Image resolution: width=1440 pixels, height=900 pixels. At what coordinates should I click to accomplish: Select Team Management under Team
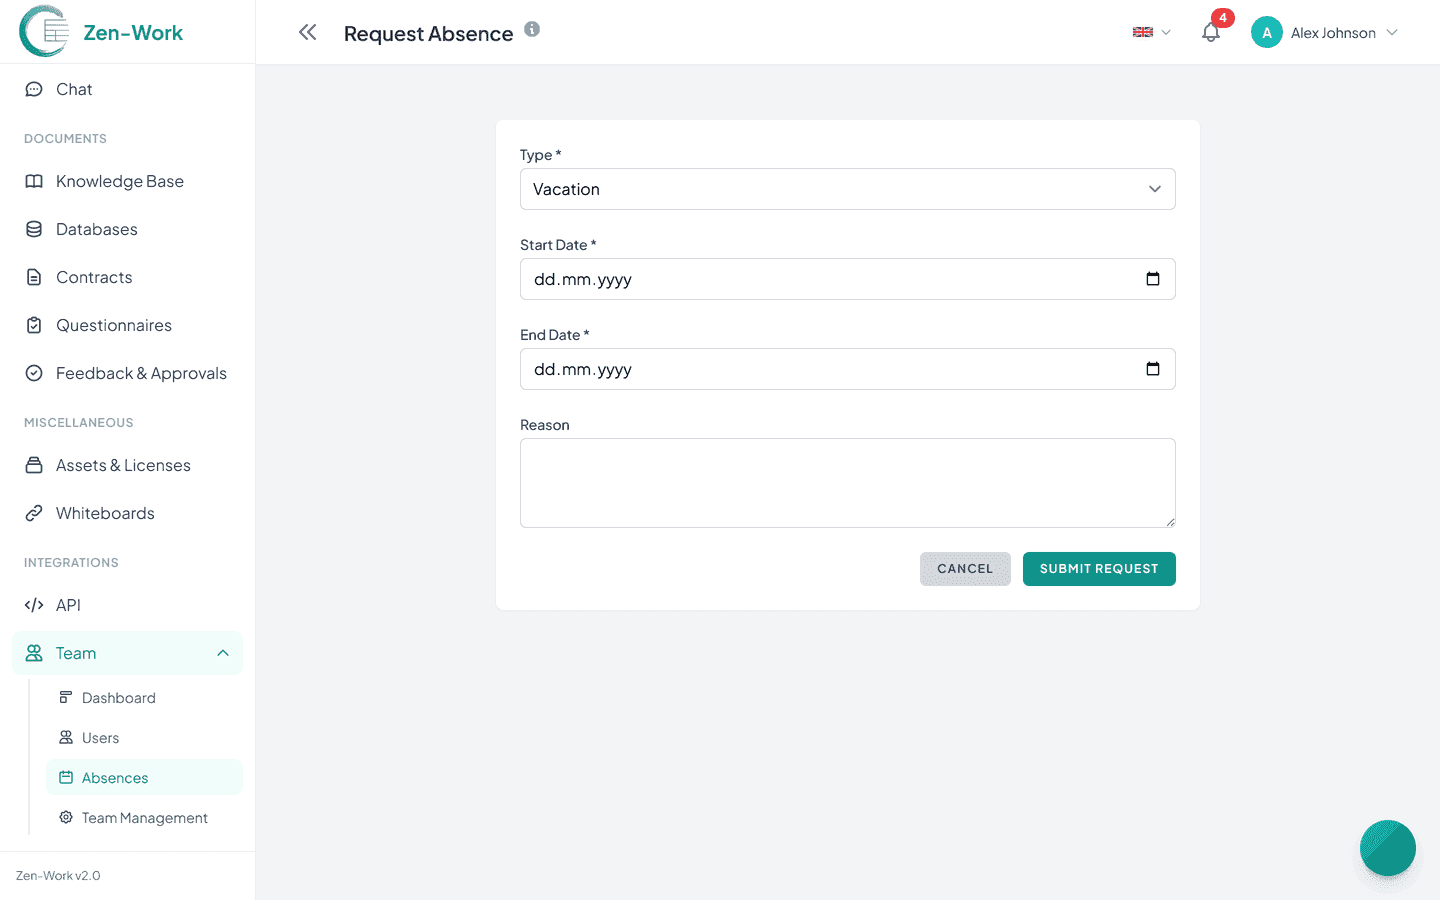pyautogui.click(x=144, y=817)
